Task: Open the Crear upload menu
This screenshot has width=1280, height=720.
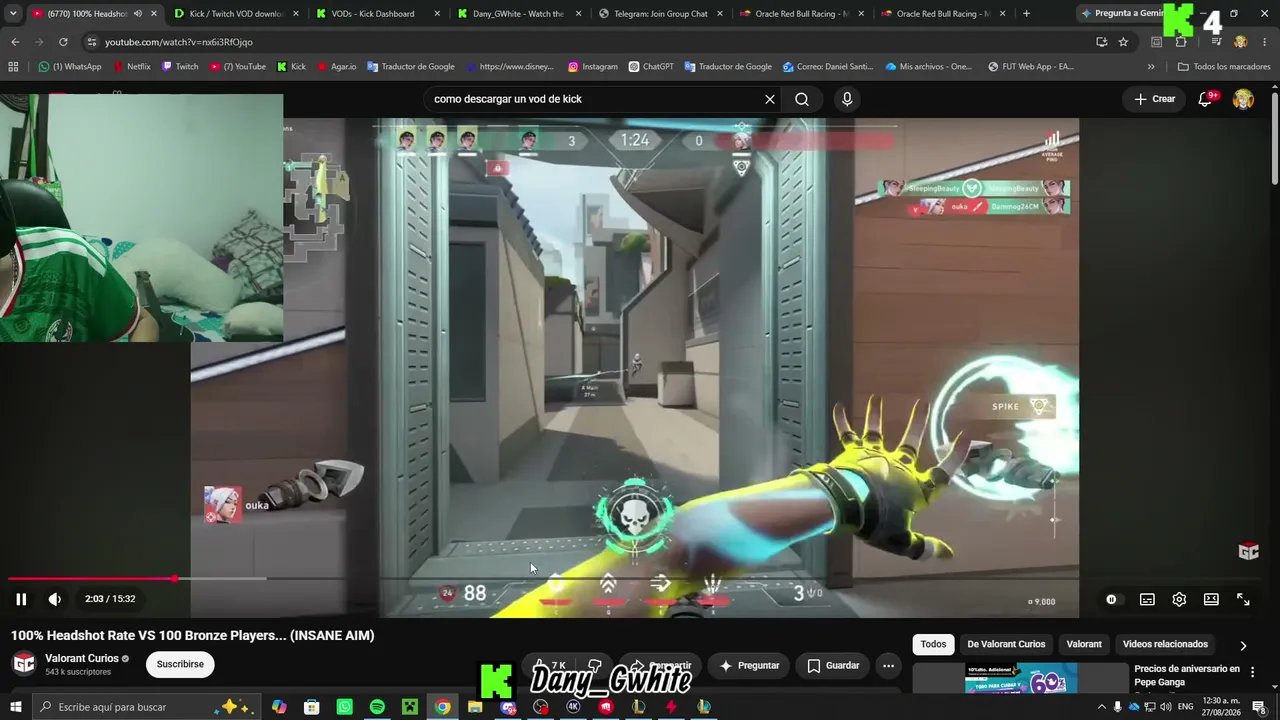Action: tap(1155, 99)
